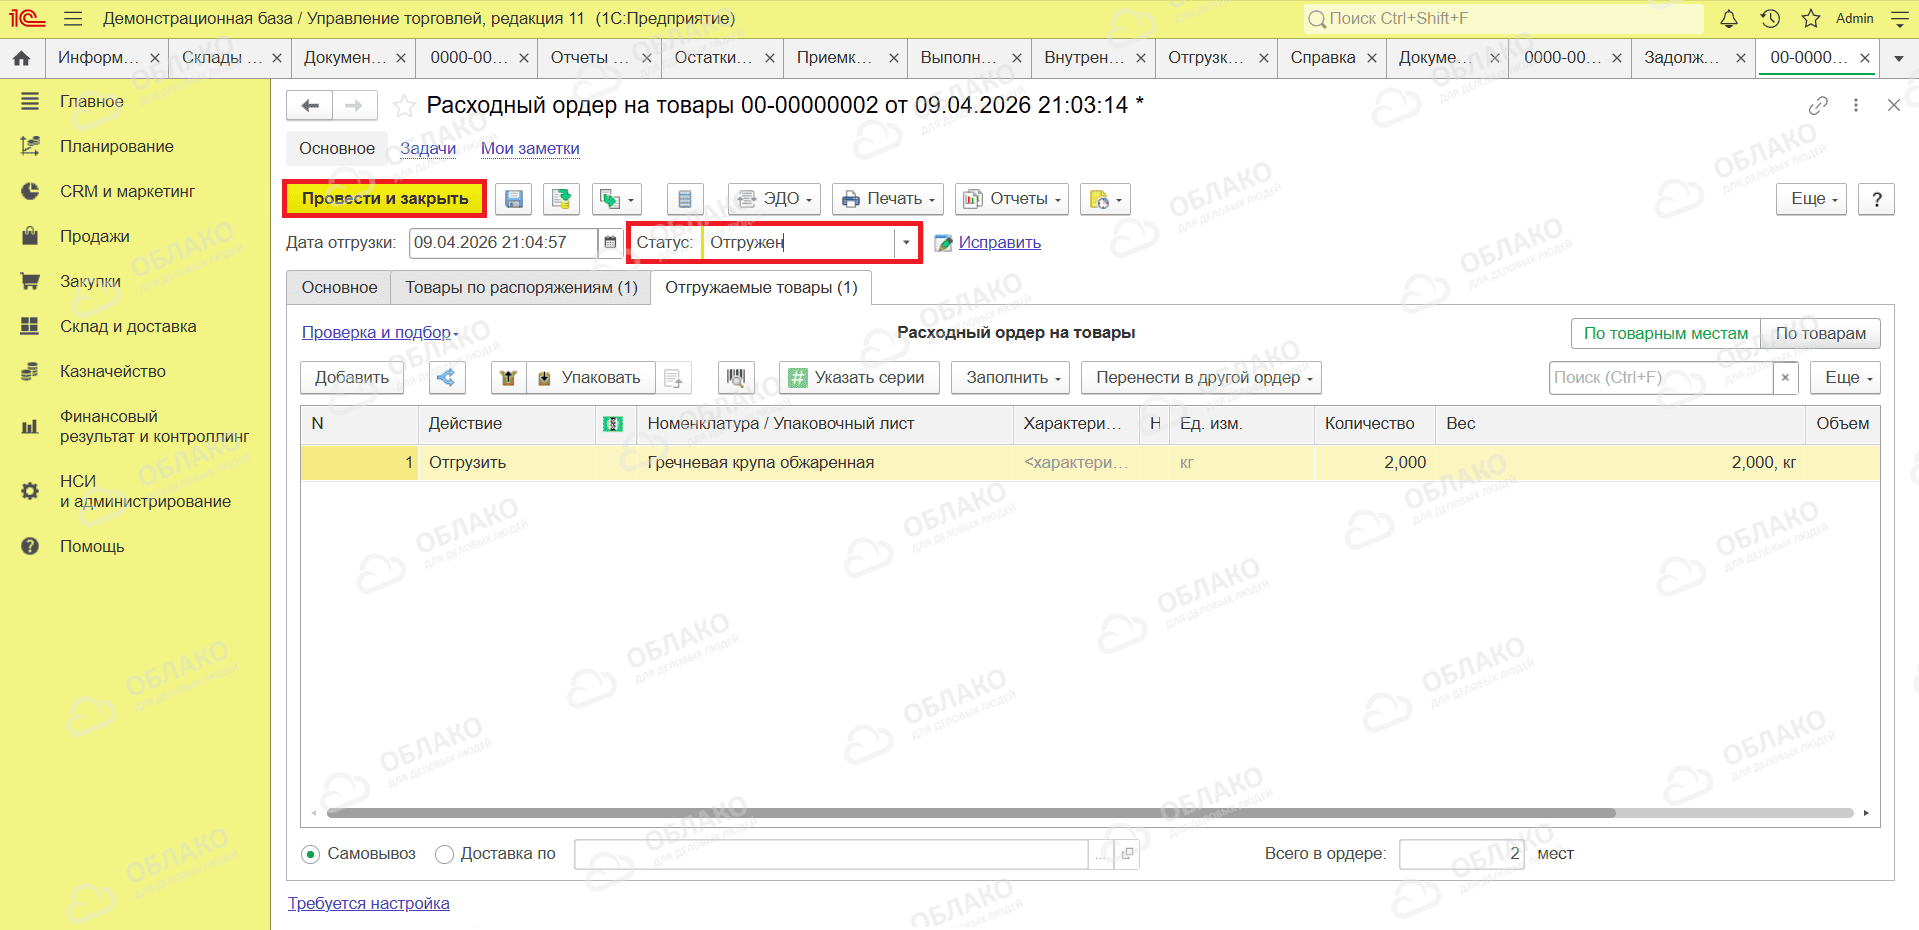This screenshot has height=930, width=1919.
Task: Expand the Статус dropdown arrow
Action: 906,242
